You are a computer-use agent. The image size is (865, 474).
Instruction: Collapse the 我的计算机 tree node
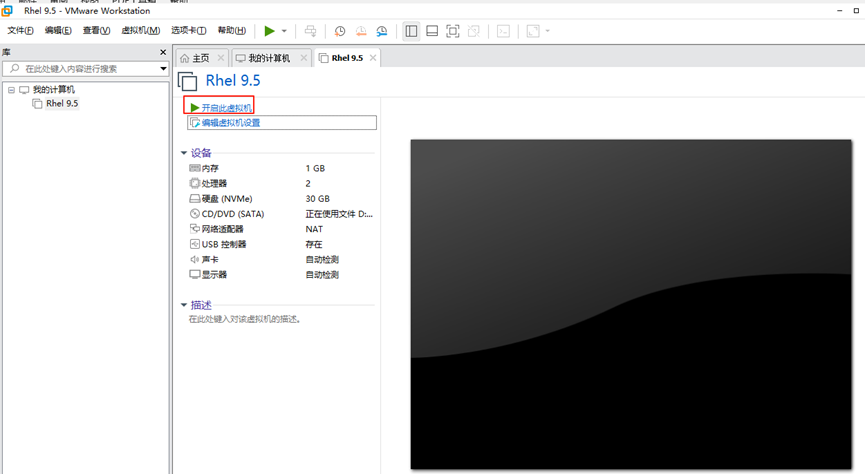[x=11, y=90]
